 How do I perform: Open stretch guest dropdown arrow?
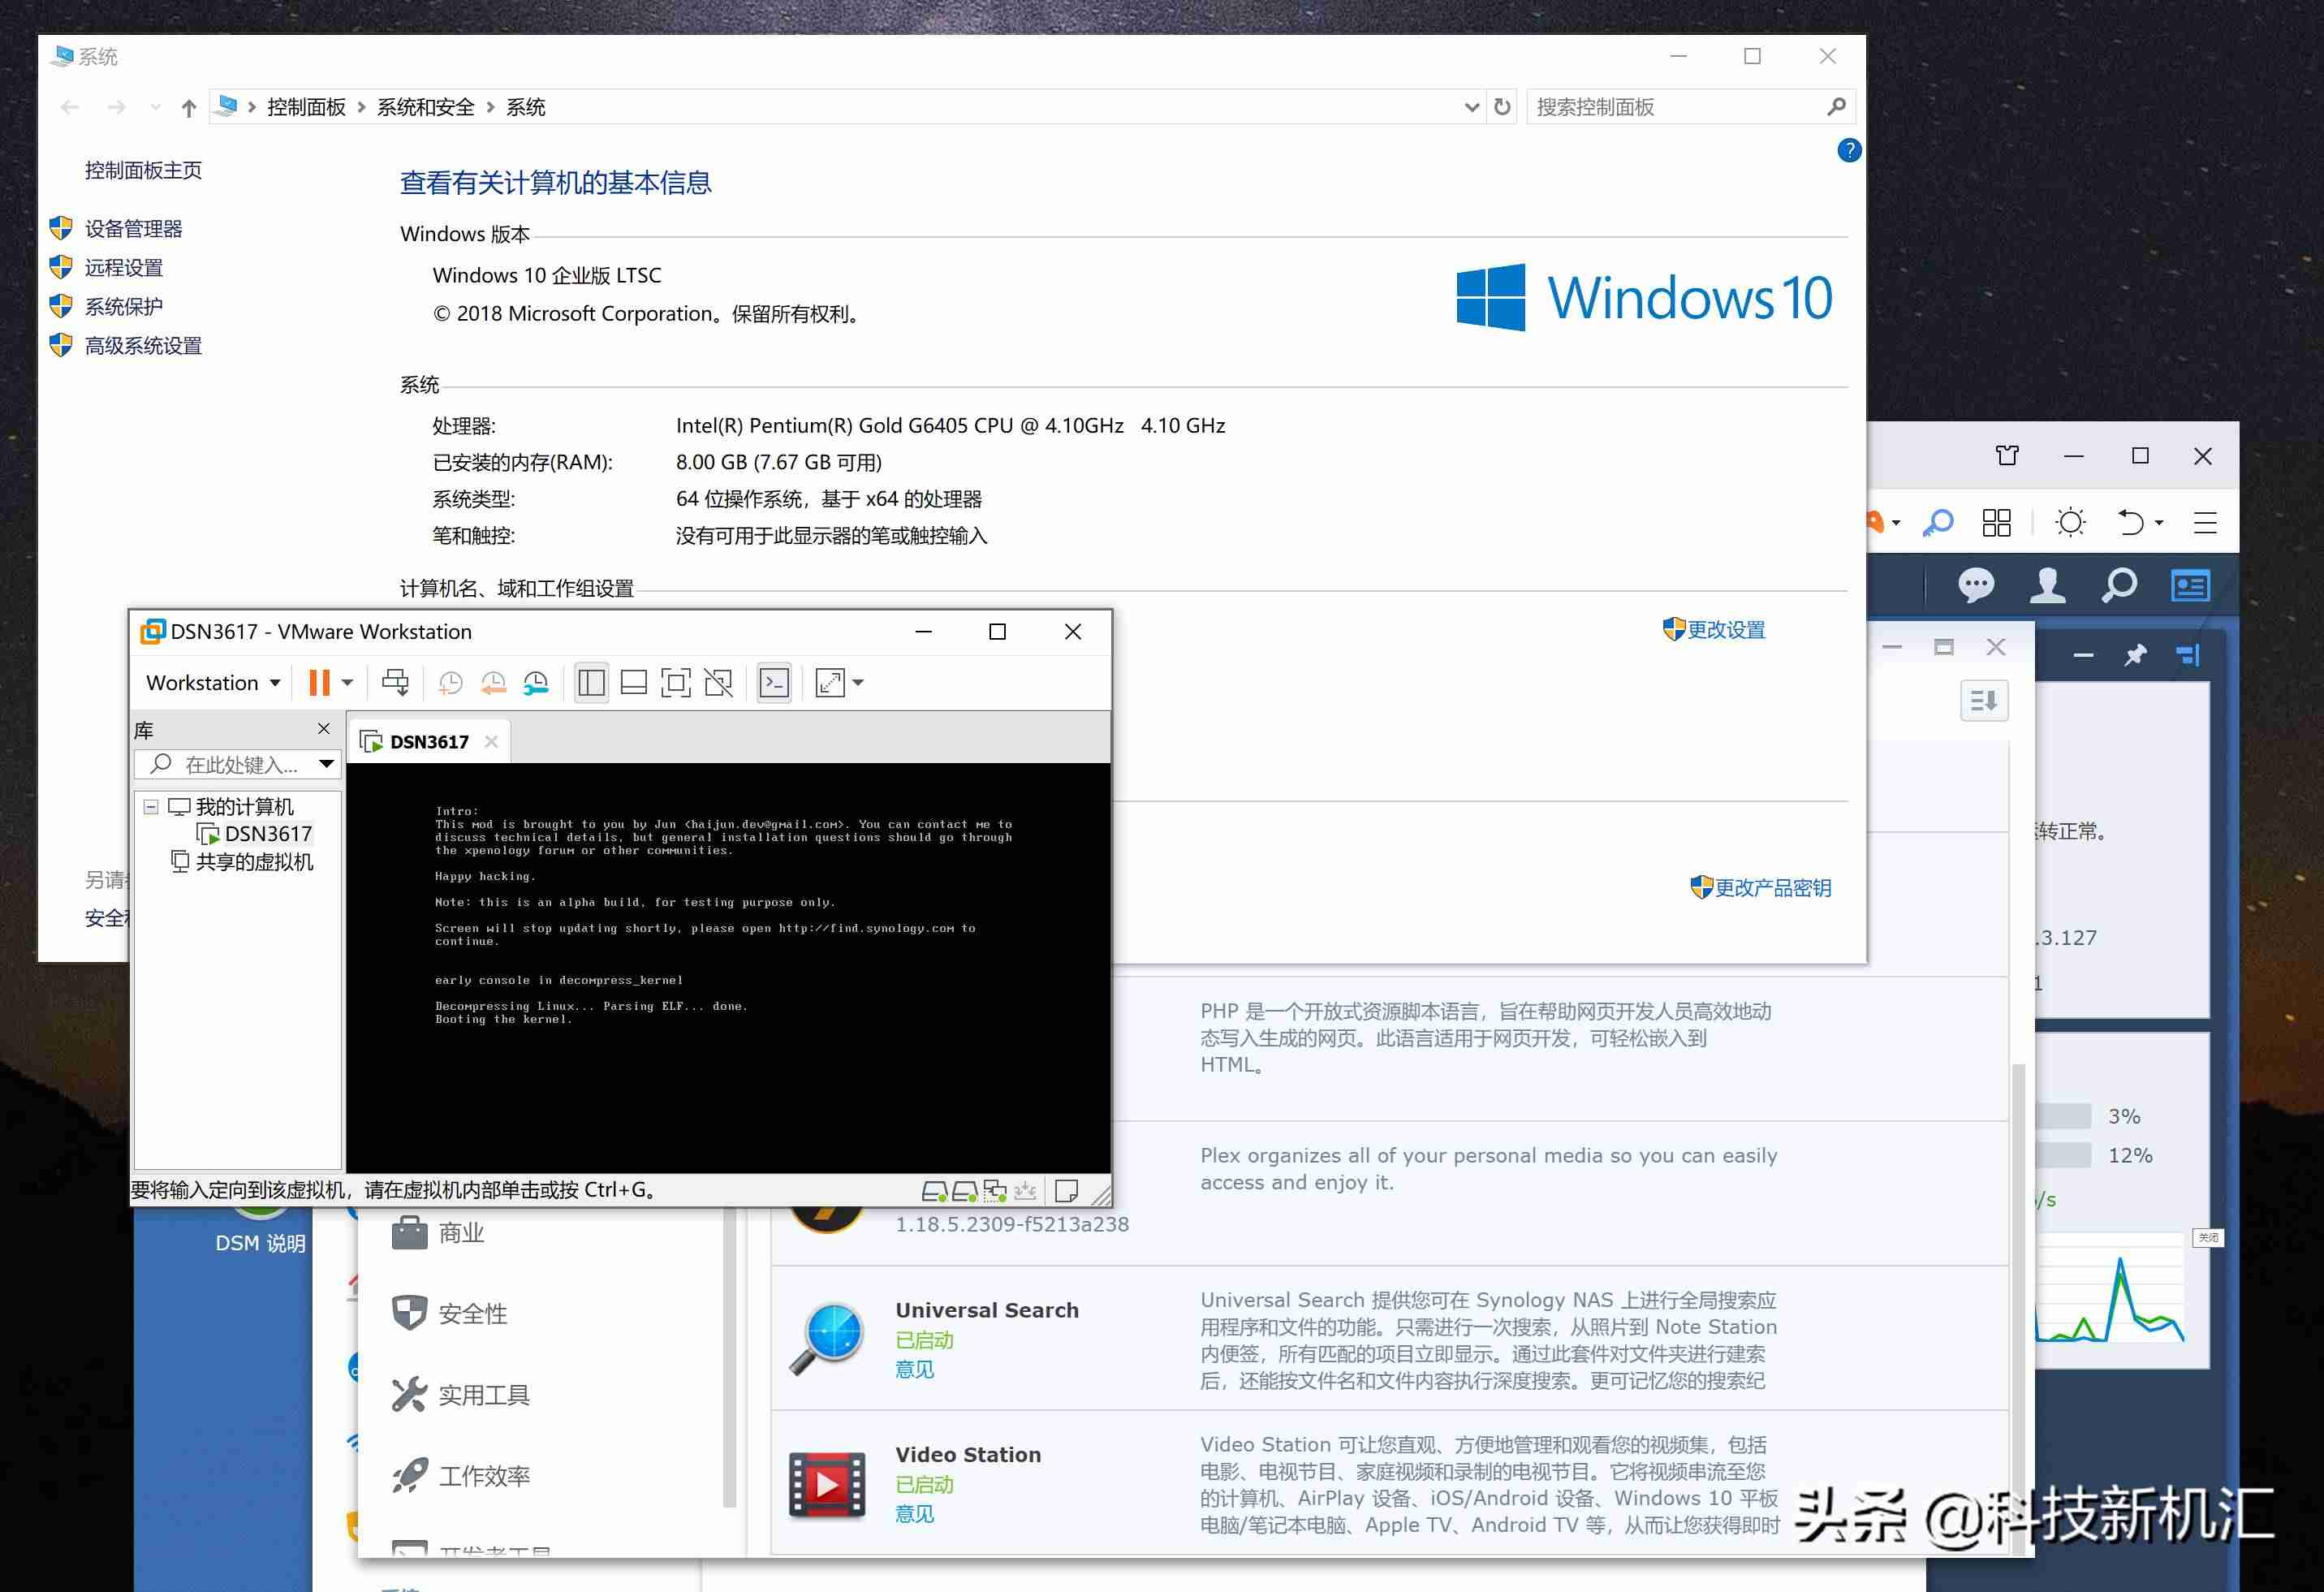tap(858, 683)
